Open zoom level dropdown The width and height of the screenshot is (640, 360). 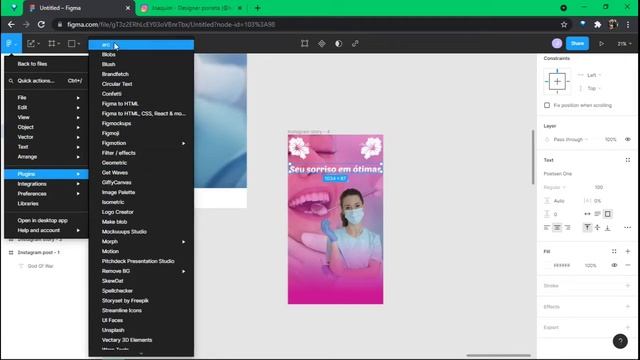point(624,44)
